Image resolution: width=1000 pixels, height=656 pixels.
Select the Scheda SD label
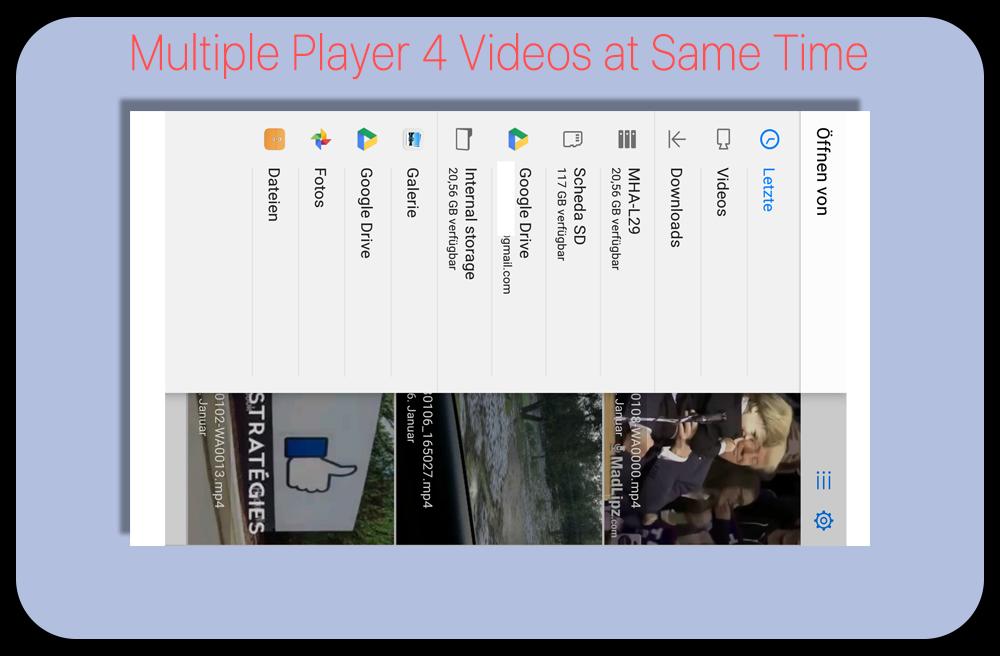click(579, 206)
